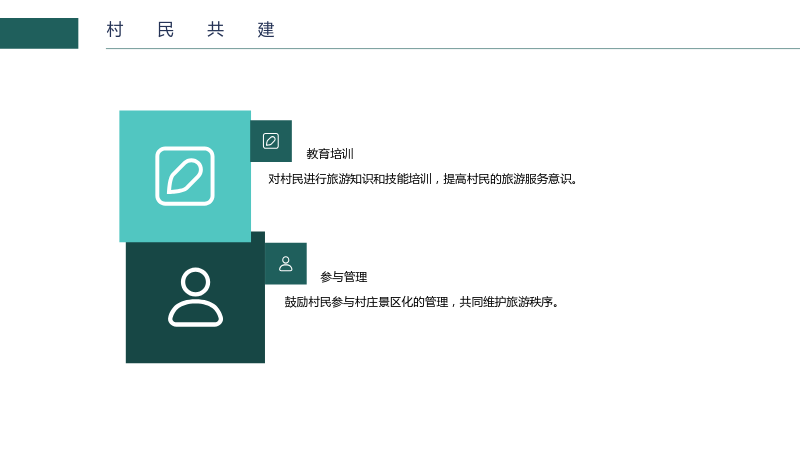Click the slide title 村民共建
The width and height of the screenshot is (800, 450).
click(x=190, y=30)
